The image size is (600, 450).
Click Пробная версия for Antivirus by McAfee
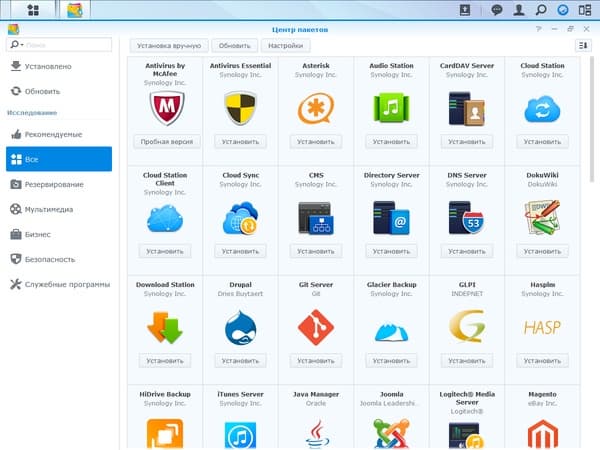click(x=166, y=142)
